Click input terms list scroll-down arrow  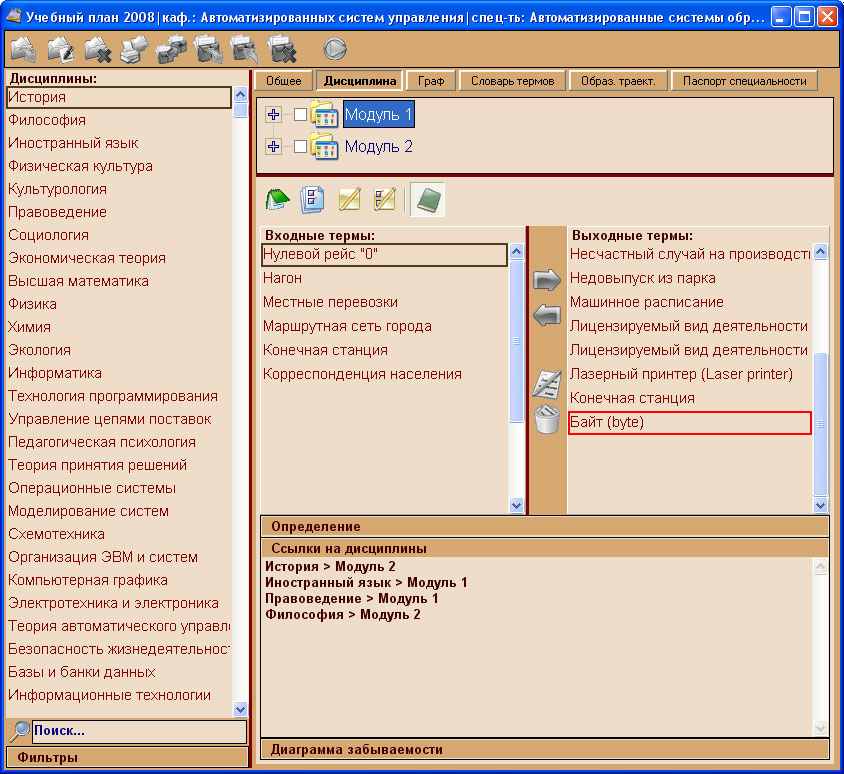click(x=516, y=505)
